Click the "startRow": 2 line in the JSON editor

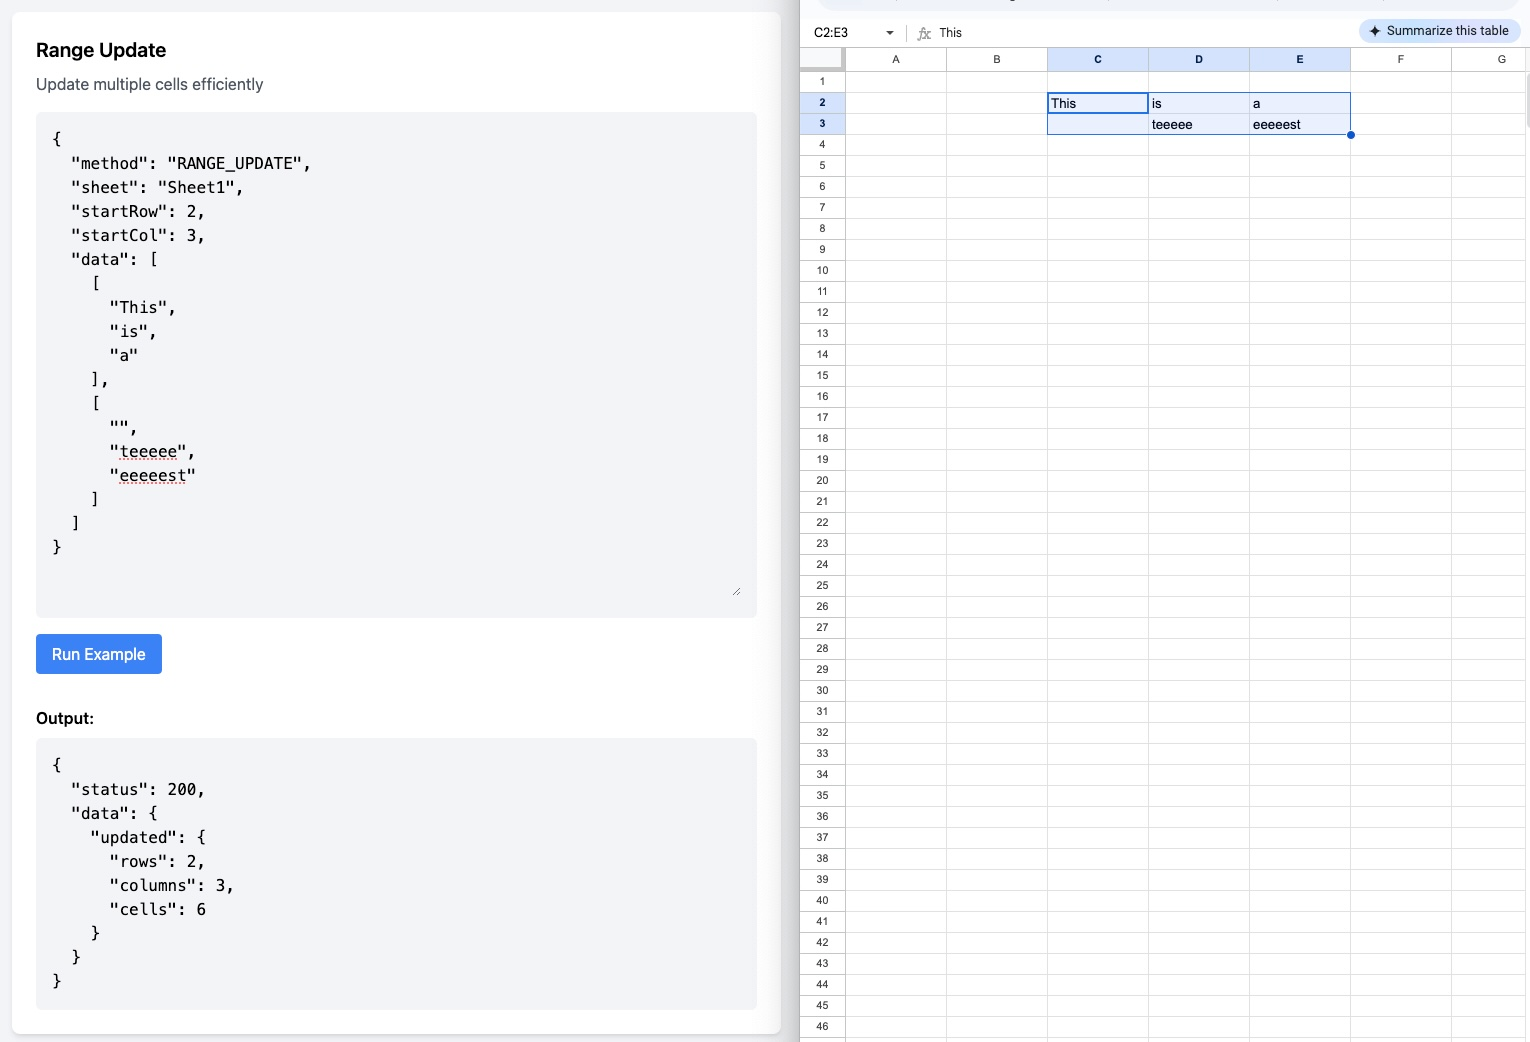(x=138, y=211)
